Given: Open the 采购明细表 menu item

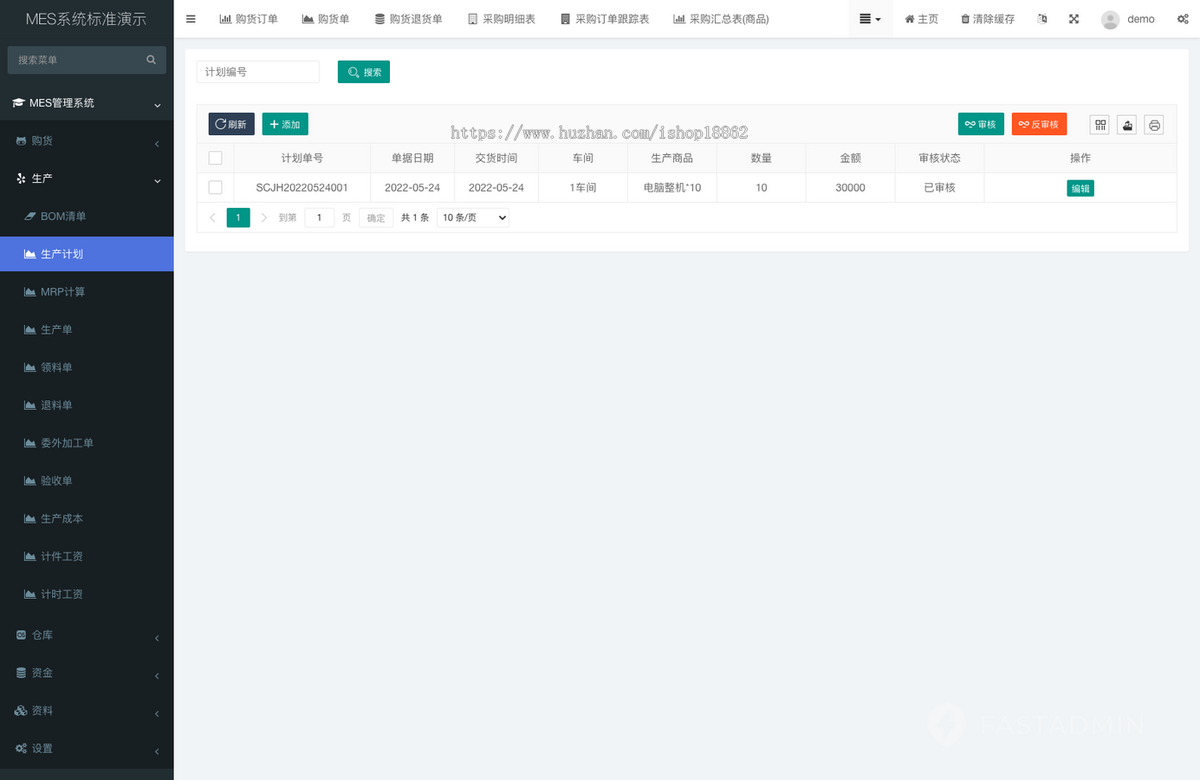Looking at the screenshot, I should (501, 18).
